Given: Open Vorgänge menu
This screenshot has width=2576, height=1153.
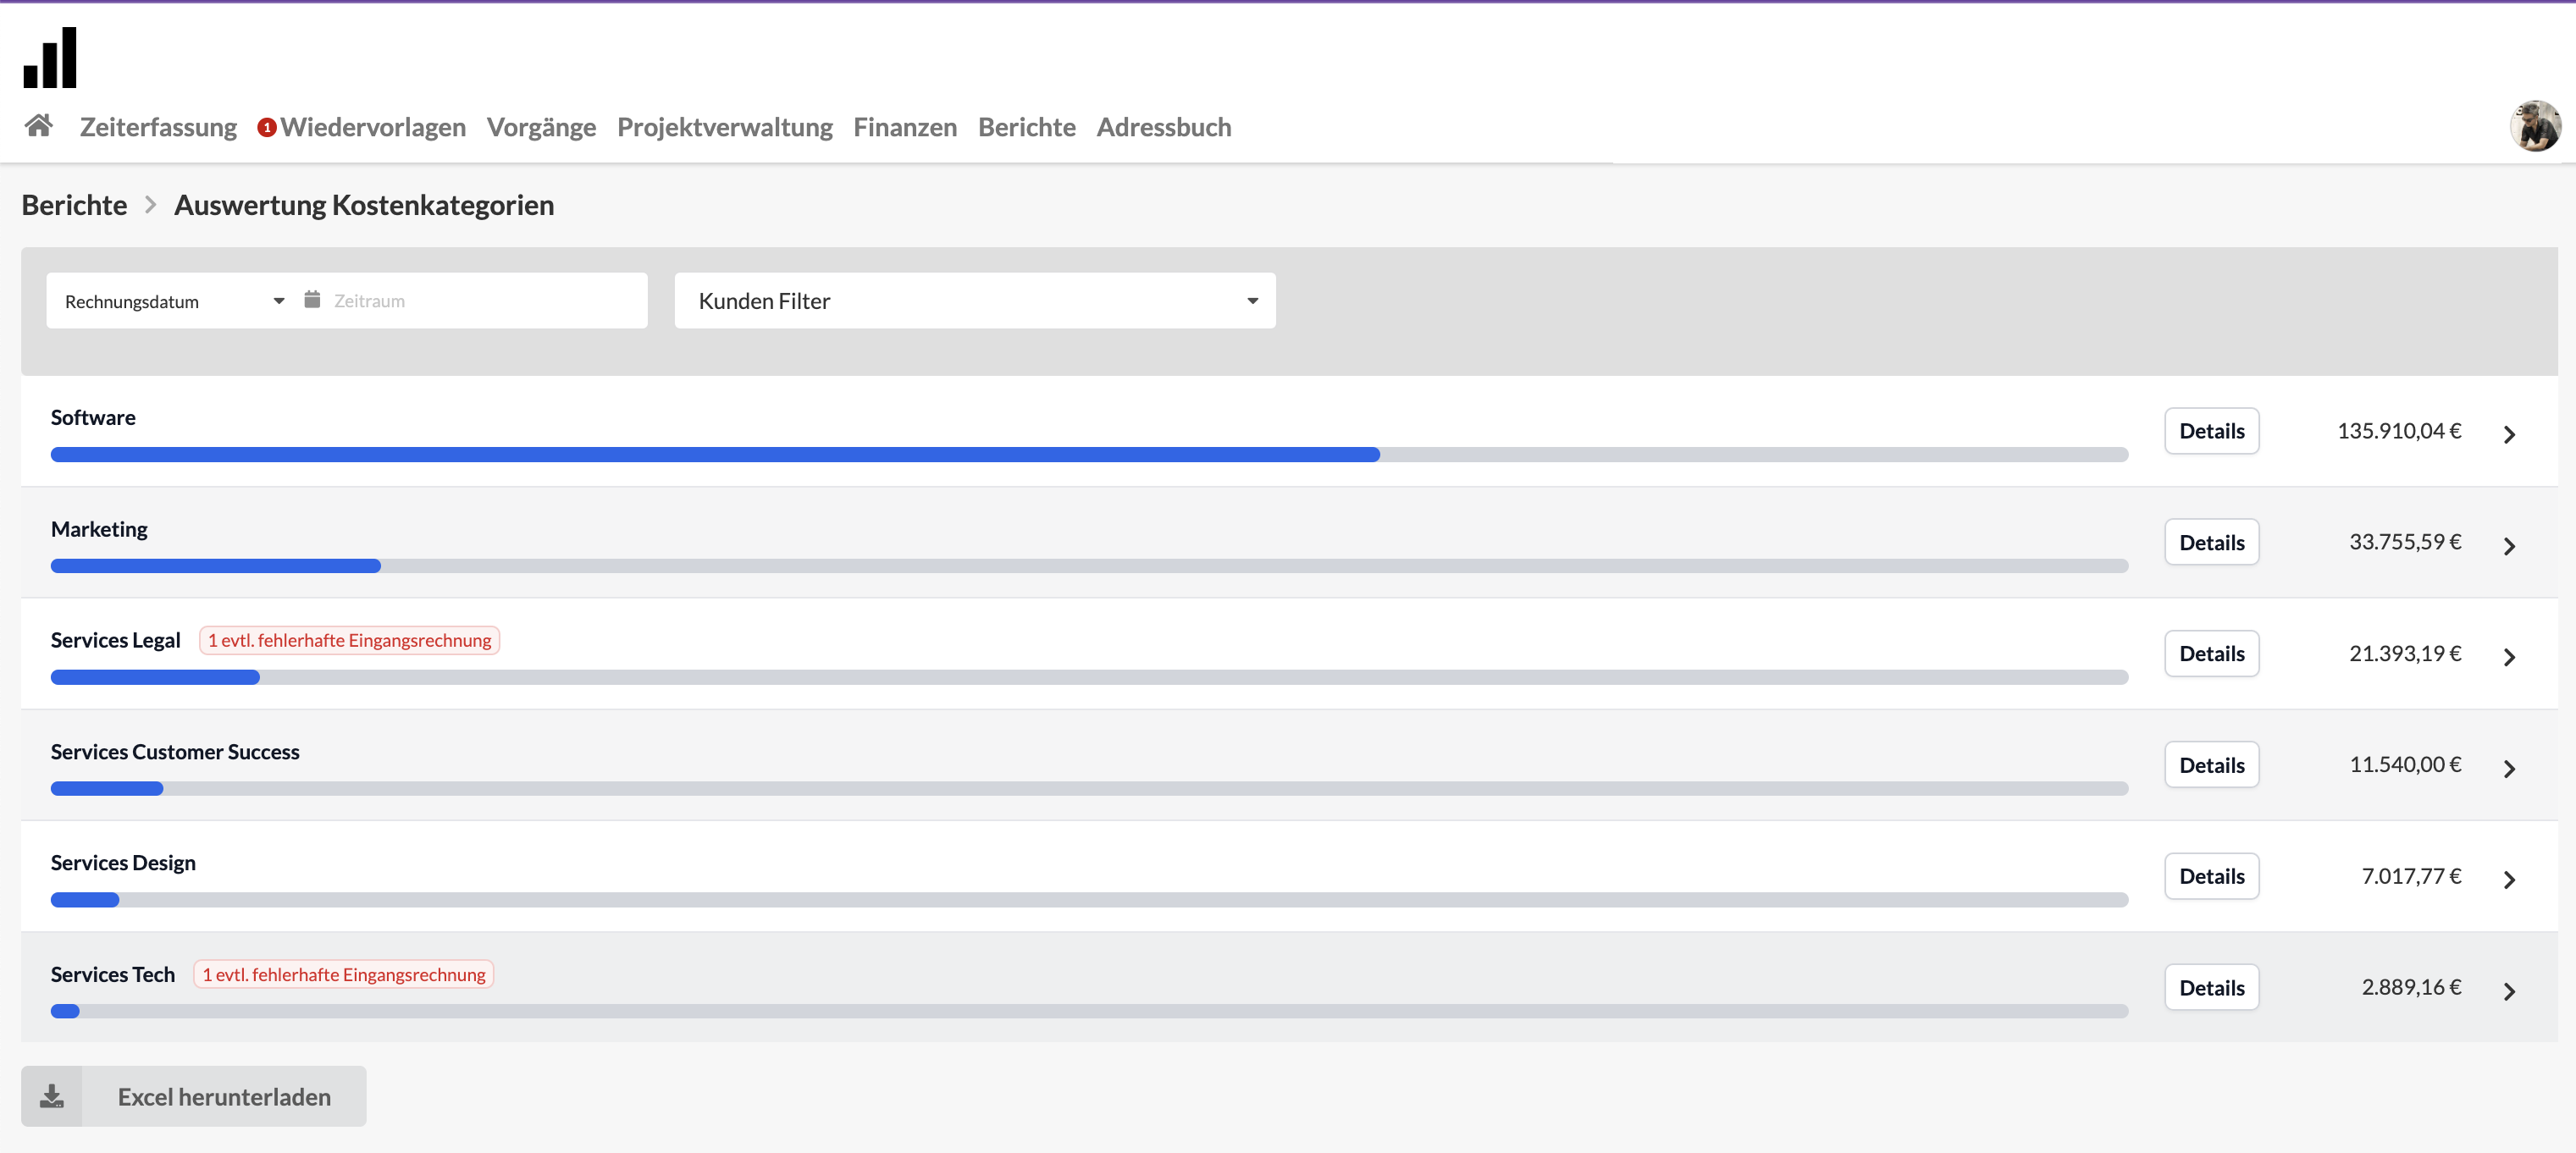Looking at the screenshot, I should (x=541, y=127).
